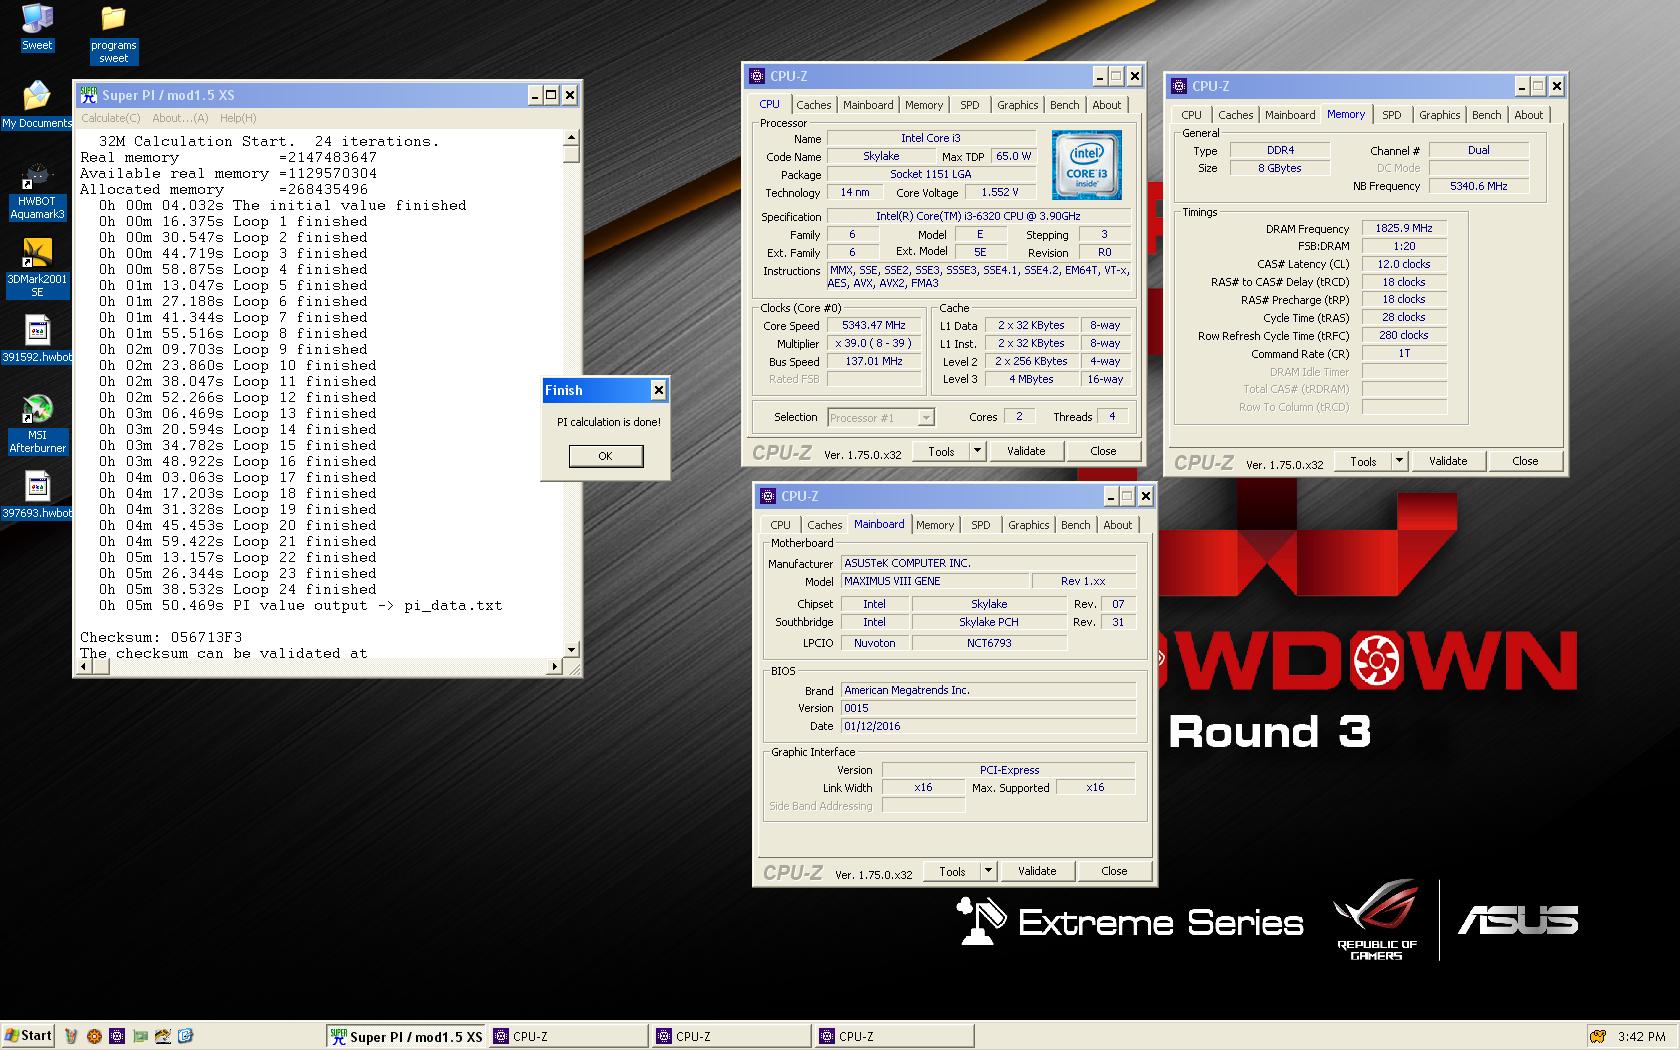This screenshot has width=1680, height=1050.
Task: Click the Intel Core i3 logo badge
Action: coord(1086,165)
